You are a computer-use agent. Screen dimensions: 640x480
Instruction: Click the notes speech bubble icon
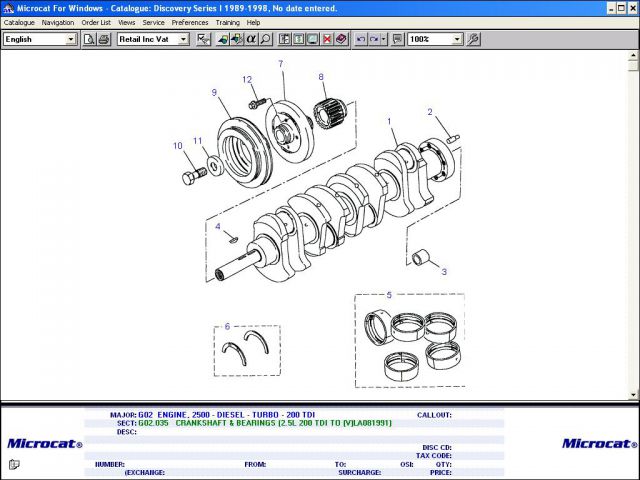(397, 39)
